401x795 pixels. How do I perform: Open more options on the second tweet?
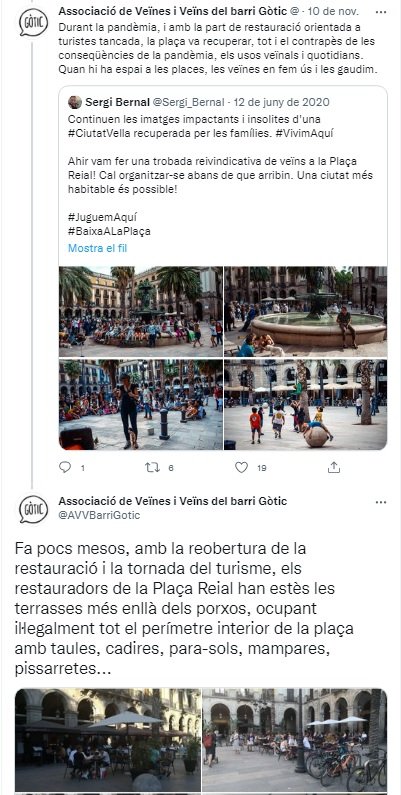pyautogui.click(x=381, y=502)
